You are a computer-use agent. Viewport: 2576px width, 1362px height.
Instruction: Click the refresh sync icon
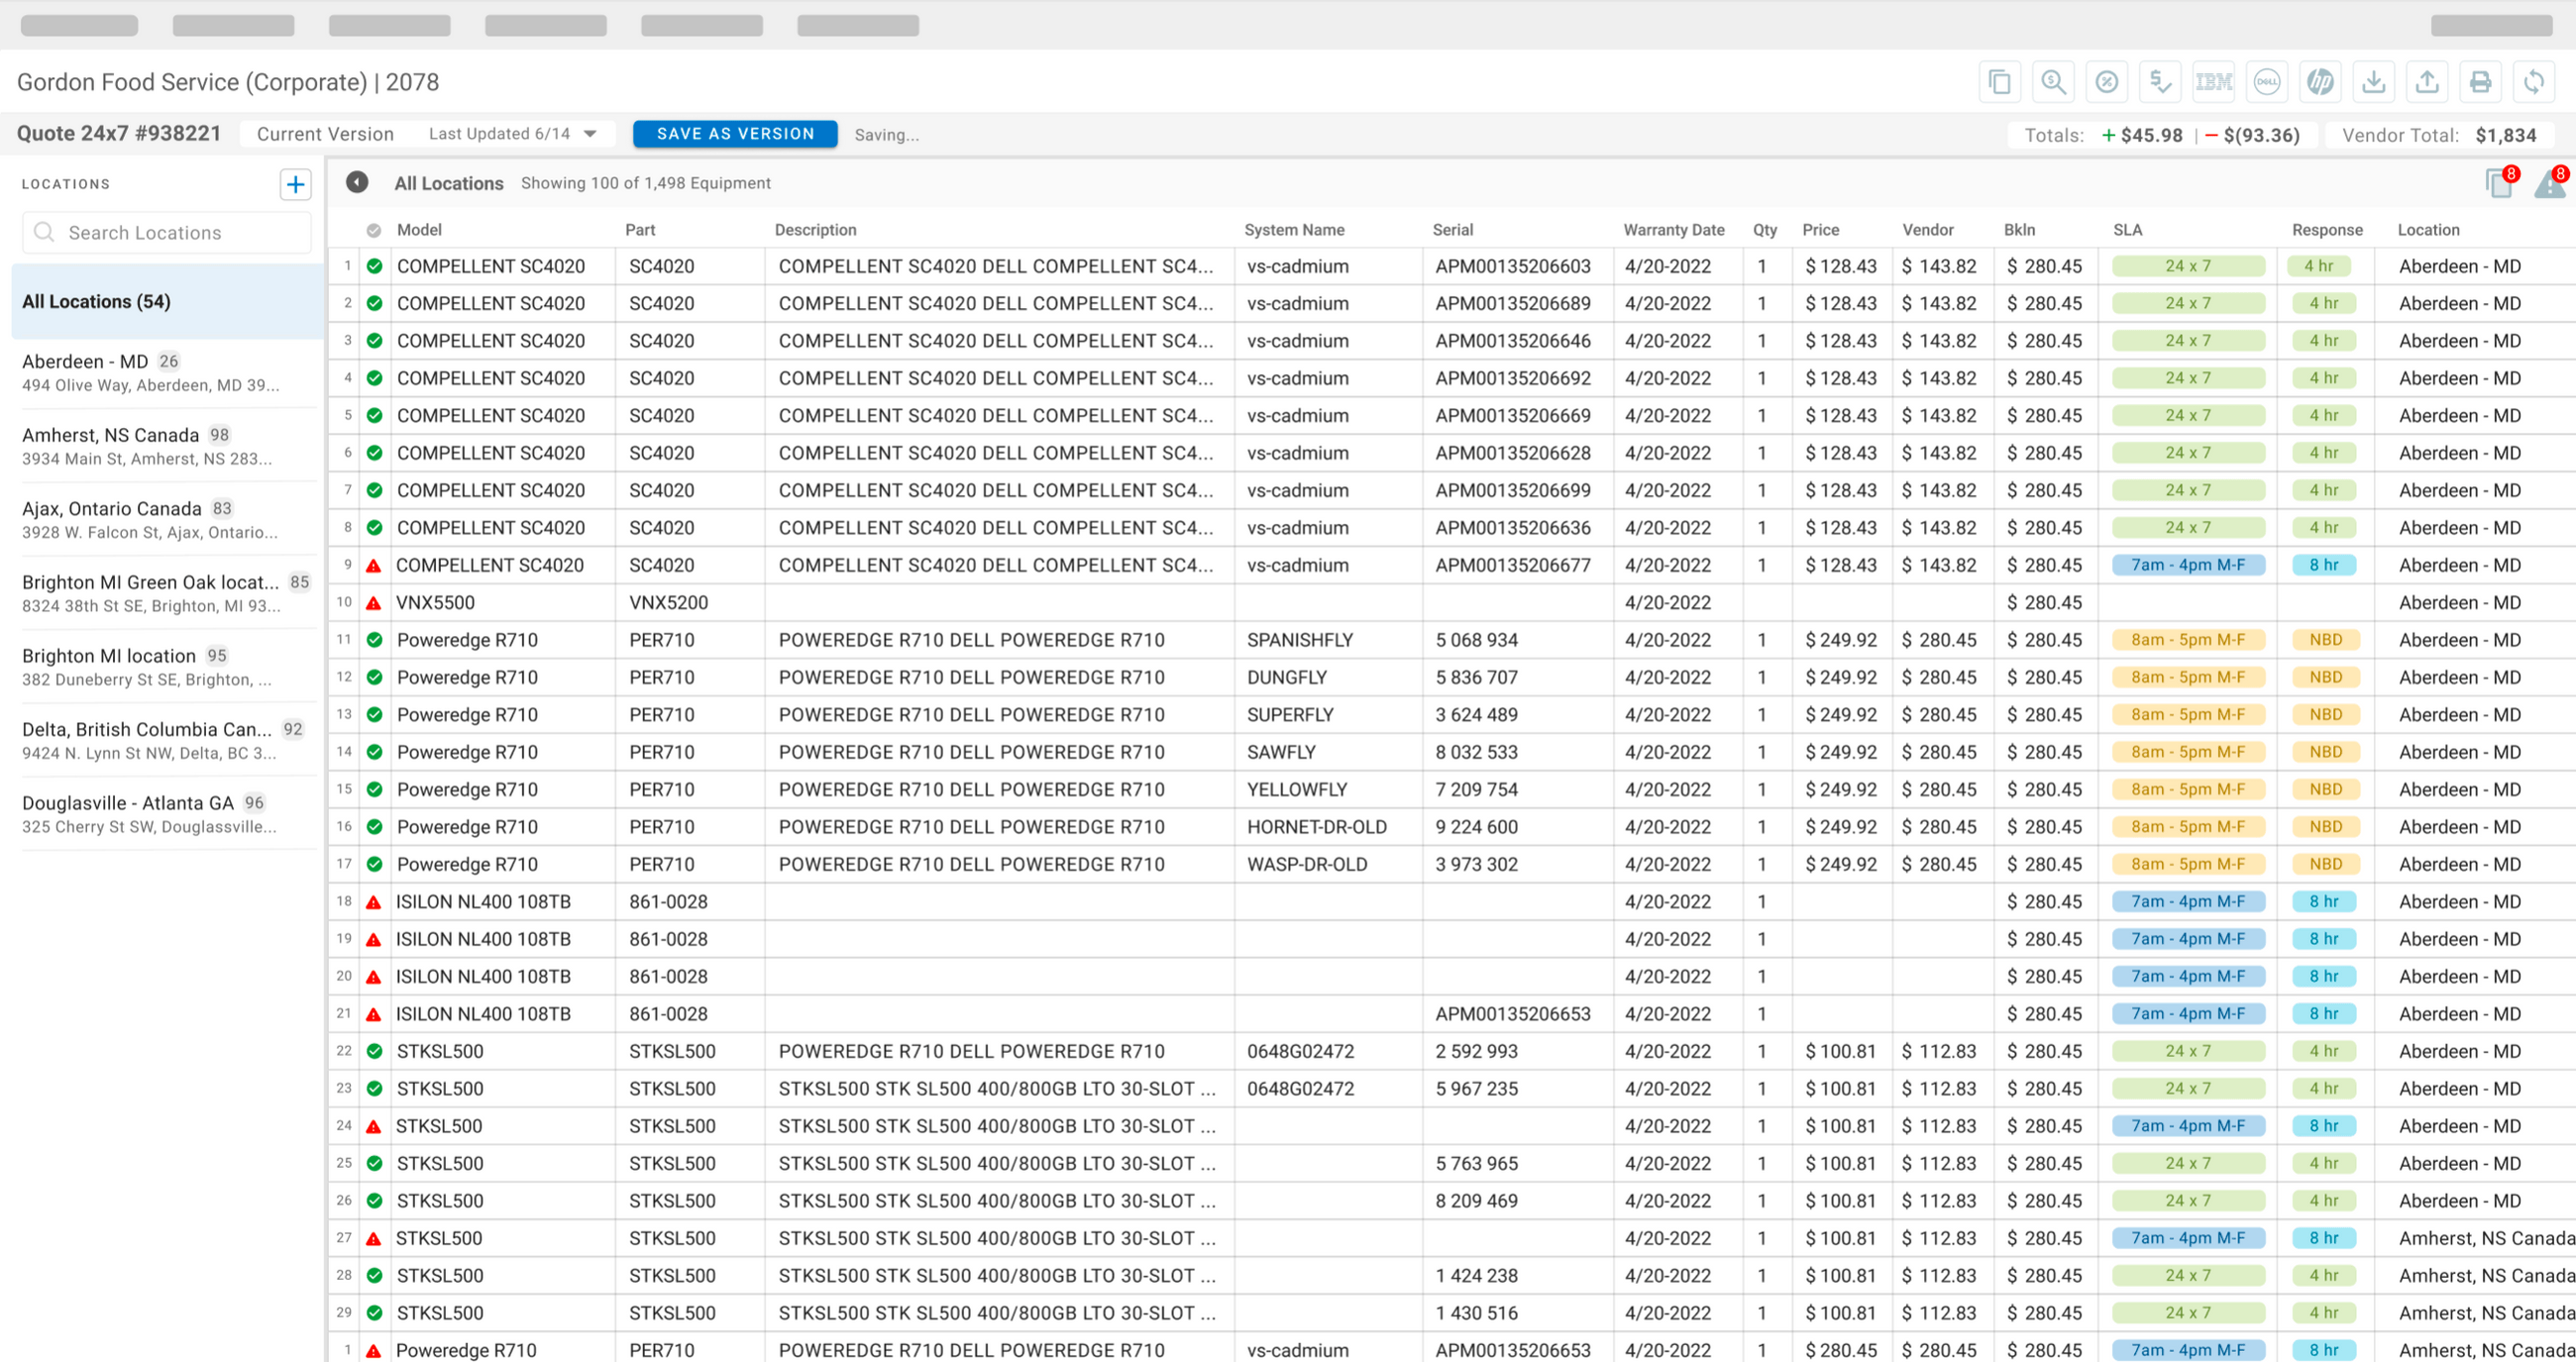pos(2533,82)
